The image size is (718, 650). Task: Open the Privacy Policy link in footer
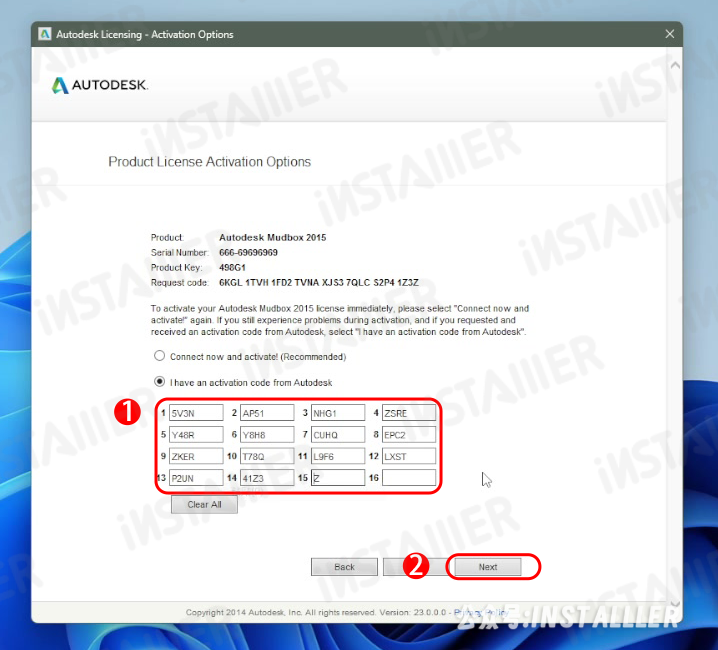(481, 612)
